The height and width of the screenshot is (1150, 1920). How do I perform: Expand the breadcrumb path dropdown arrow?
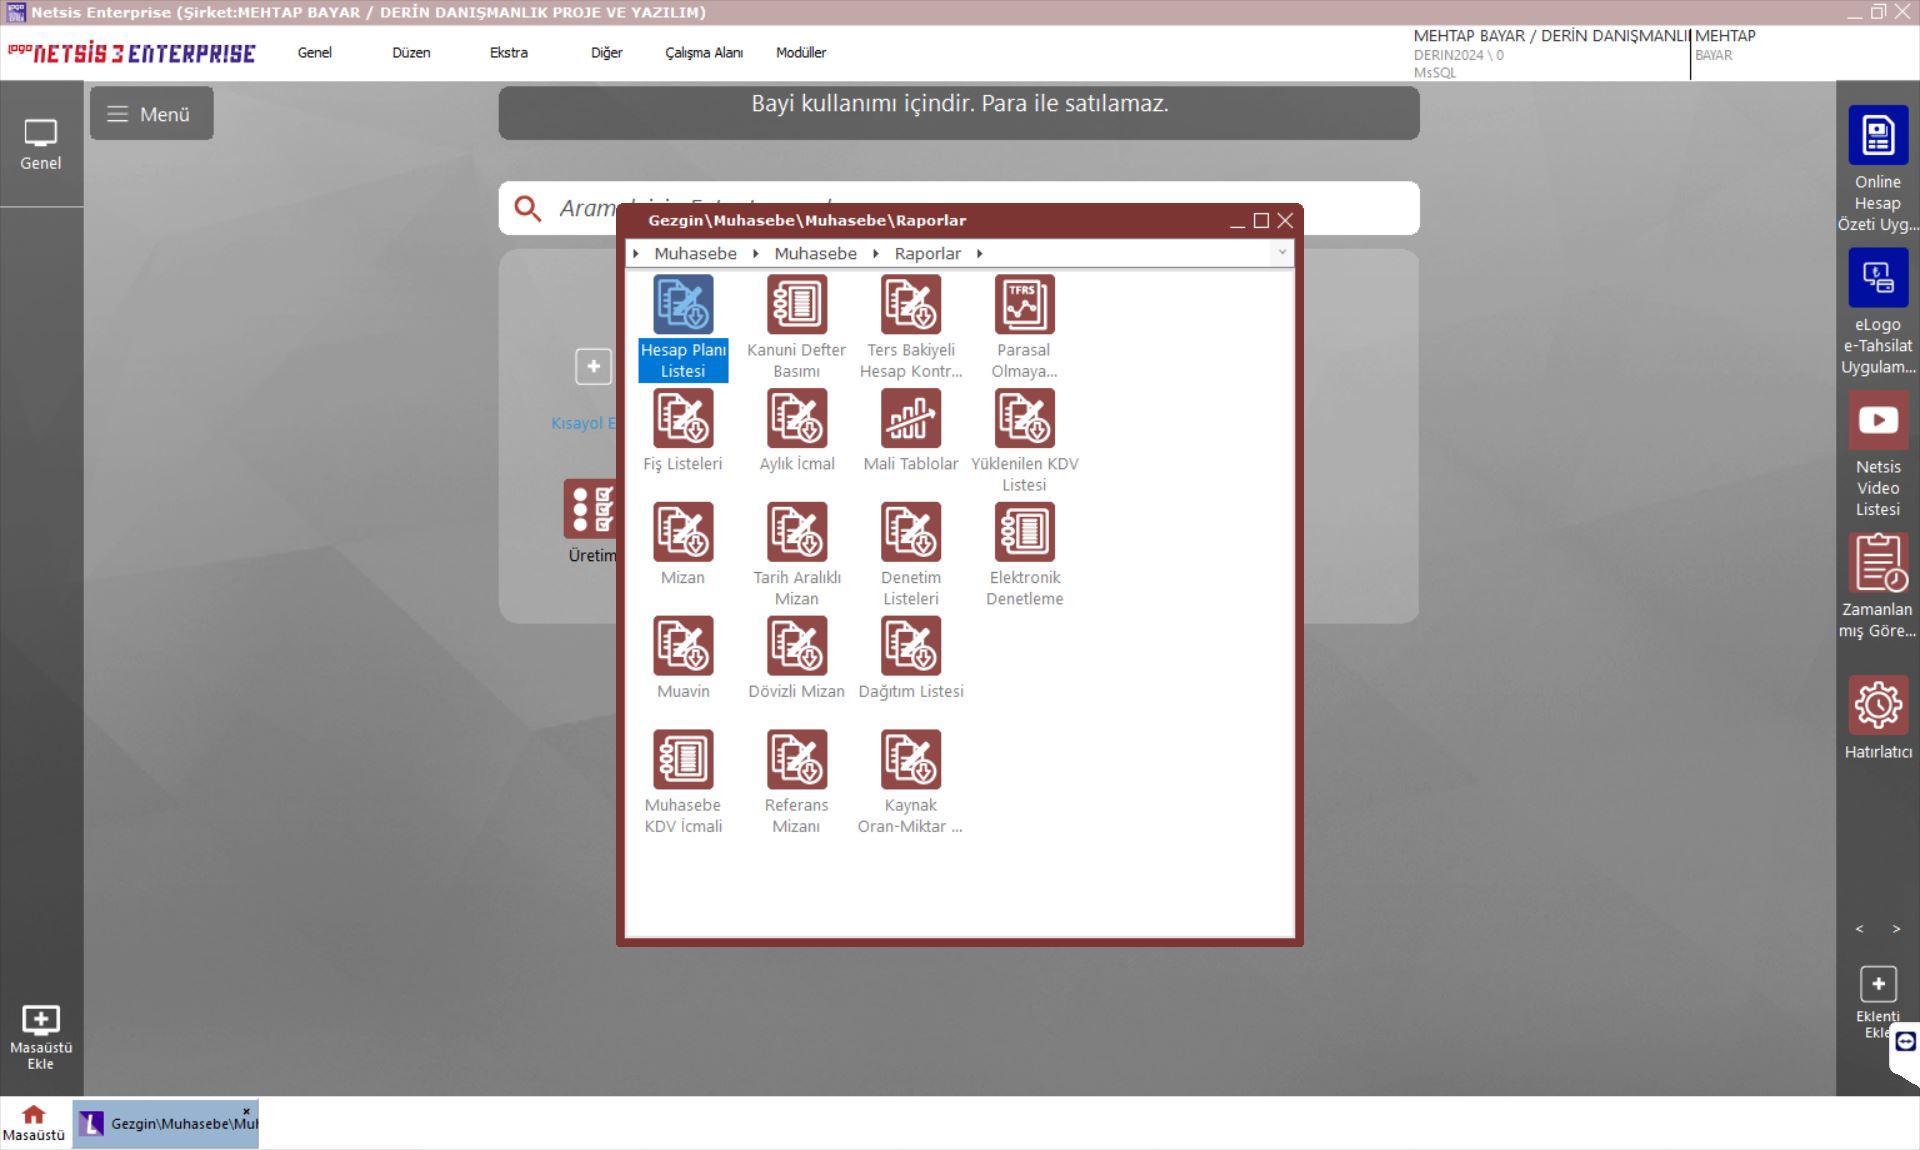click(1281, 253)
